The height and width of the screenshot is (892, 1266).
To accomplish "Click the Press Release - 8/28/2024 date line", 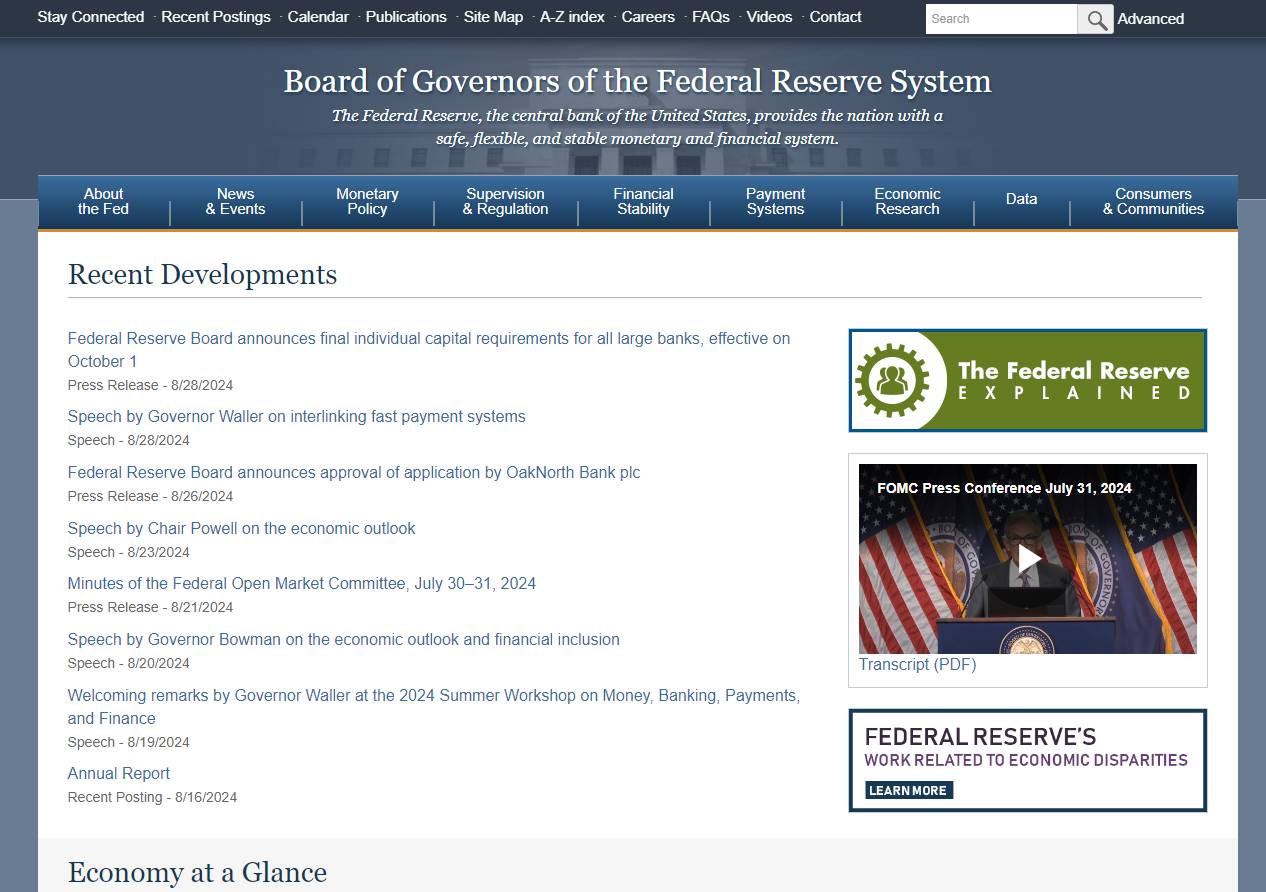I will [x=150, y=385].
